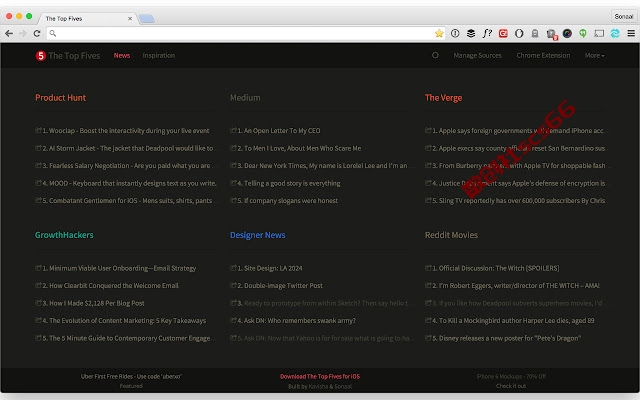Open 'How I Made $2,128 Per Blog Post'
The image size is (640, 400).
click(93, 303)
